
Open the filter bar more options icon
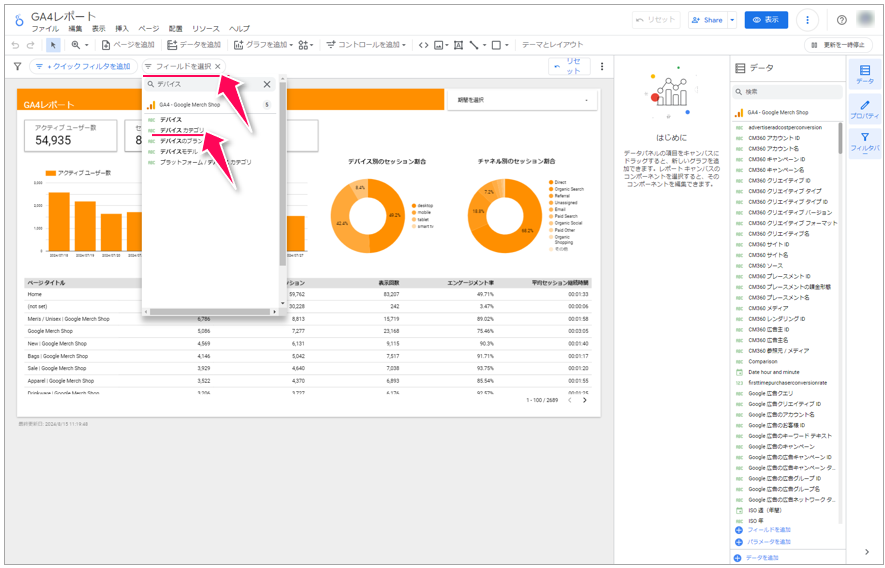coord(602,67)
